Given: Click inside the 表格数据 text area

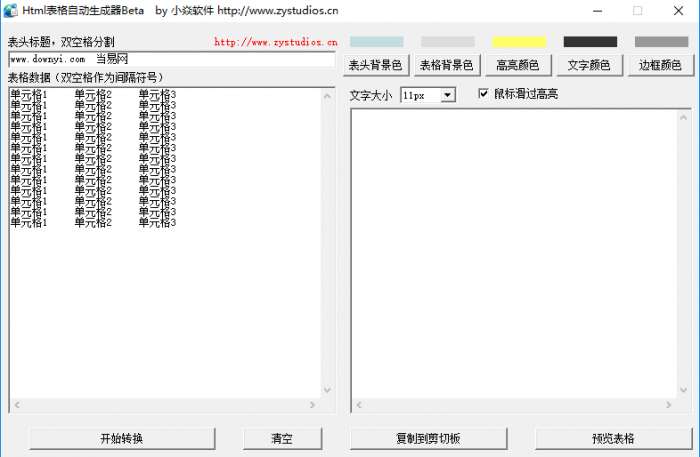Looking at the screenshot, I should 165,243.
